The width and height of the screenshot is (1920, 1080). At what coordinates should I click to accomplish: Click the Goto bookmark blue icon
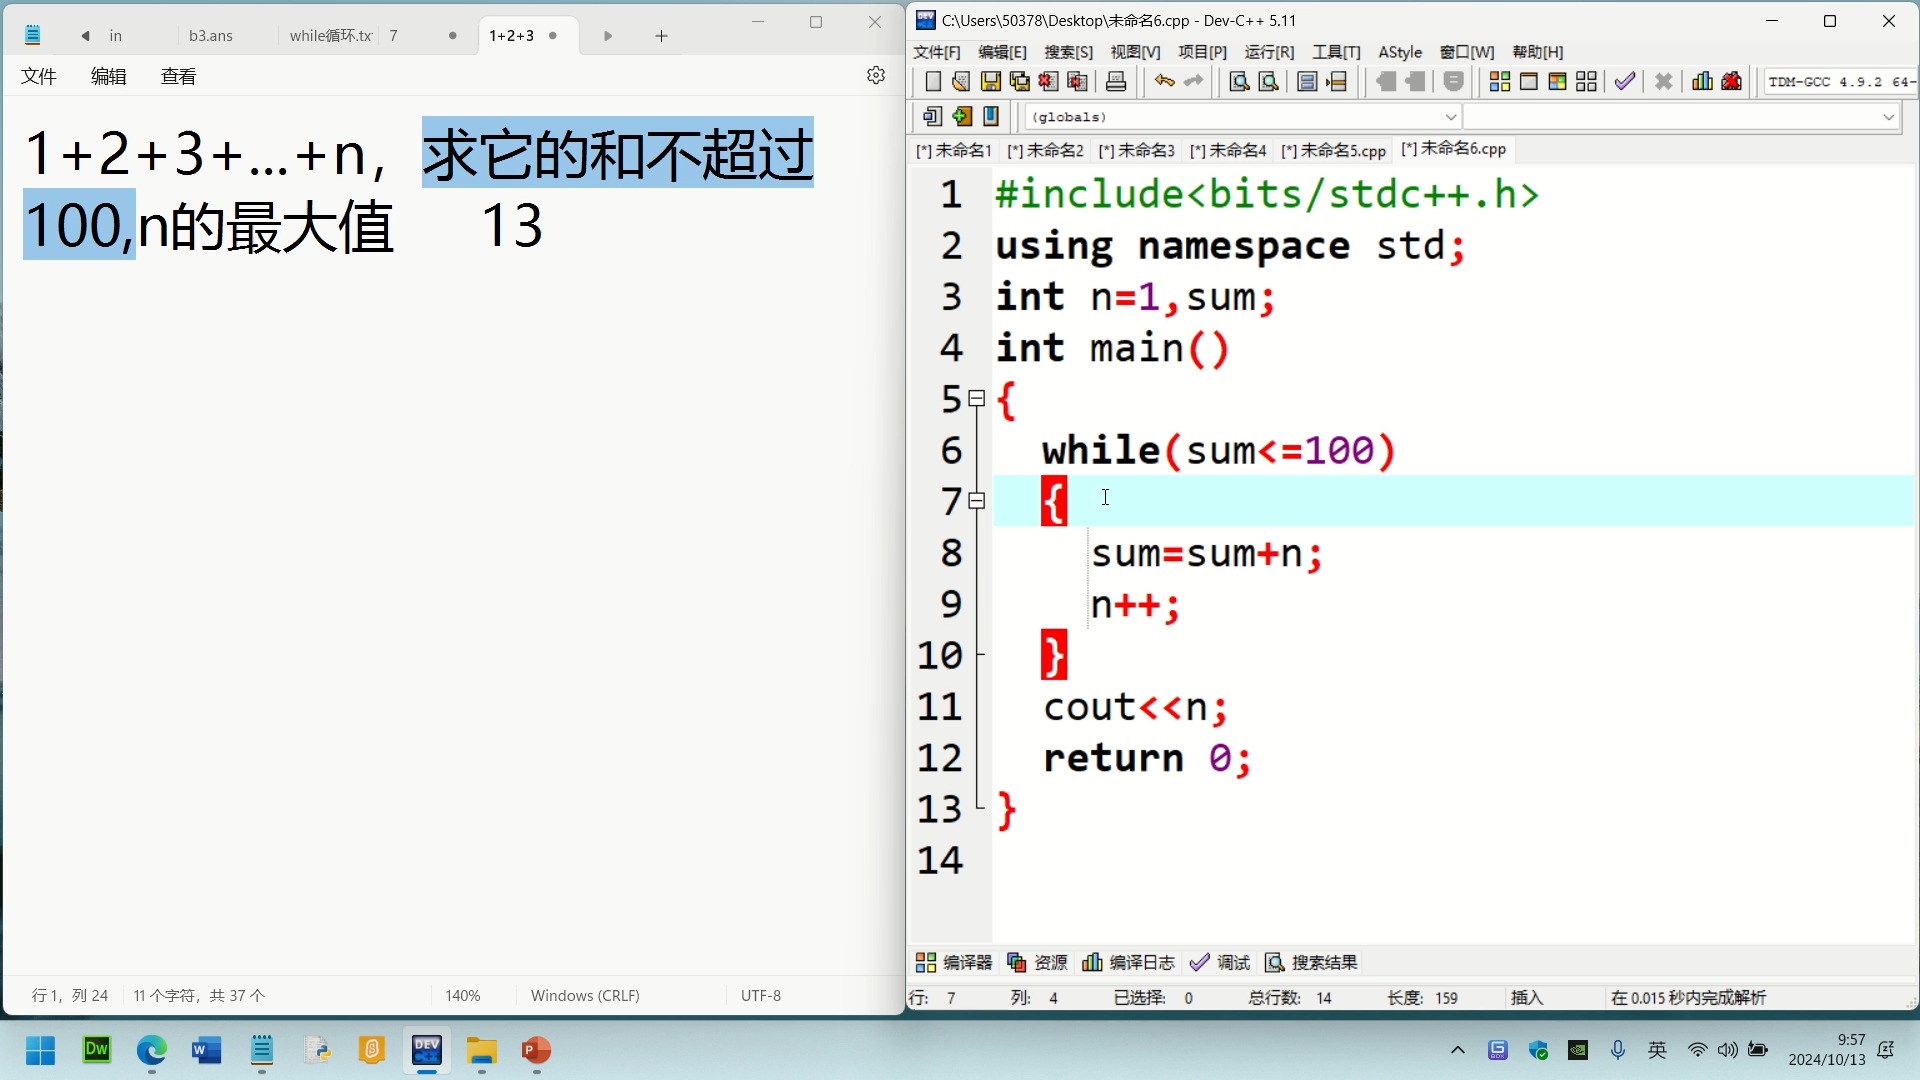pos(991,117)
